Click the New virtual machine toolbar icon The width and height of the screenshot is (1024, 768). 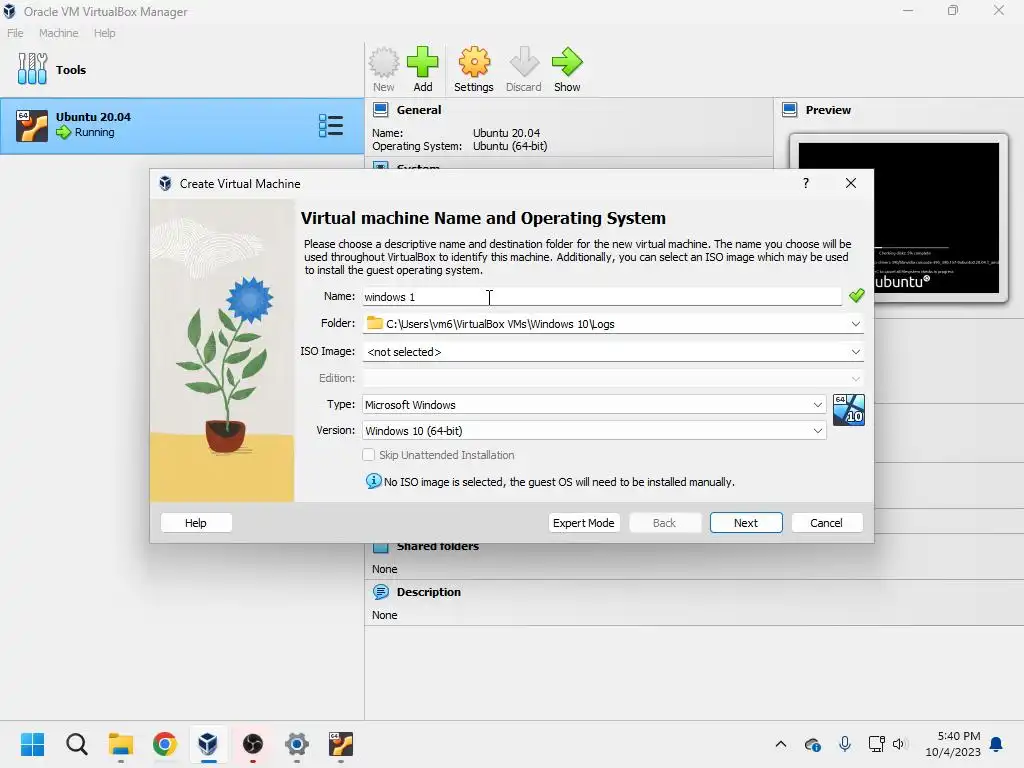383,63
